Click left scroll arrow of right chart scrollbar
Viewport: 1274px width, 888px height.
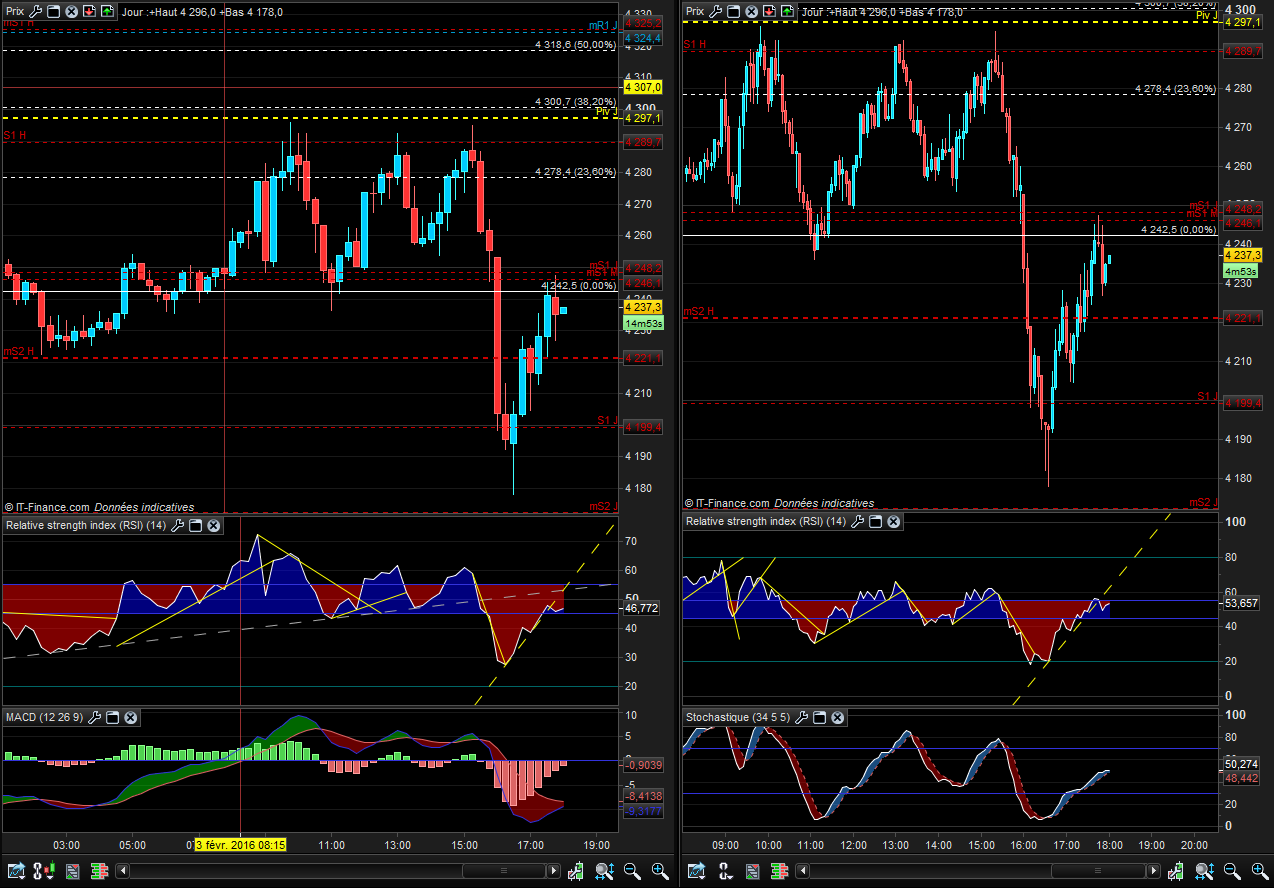coord(802,871)
